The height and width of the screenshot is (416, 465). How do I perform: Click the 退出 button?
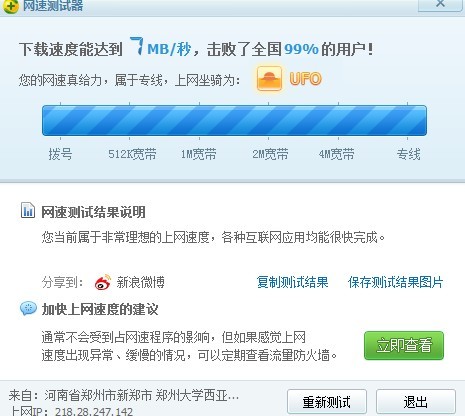[x=415, y=402]
